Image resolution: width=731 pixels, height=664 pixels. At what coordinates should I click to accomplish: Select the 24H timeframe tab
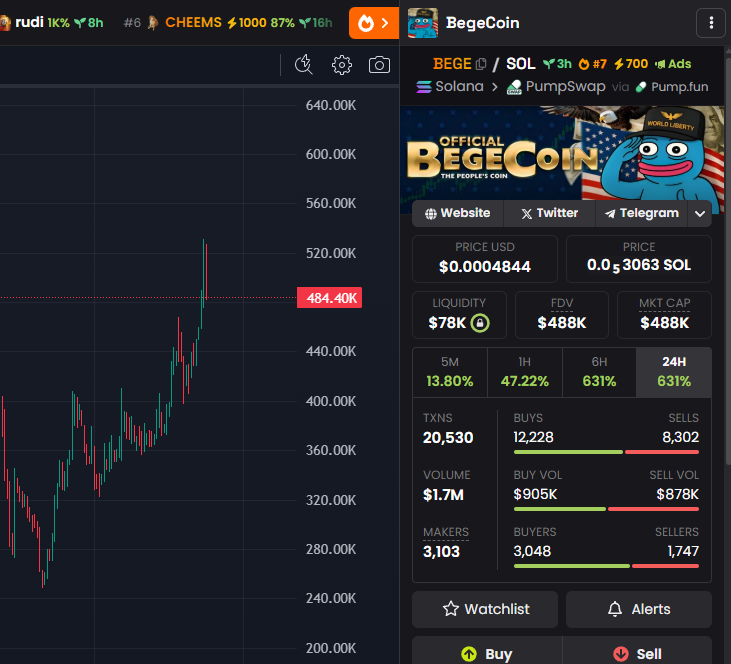(674, 373)
